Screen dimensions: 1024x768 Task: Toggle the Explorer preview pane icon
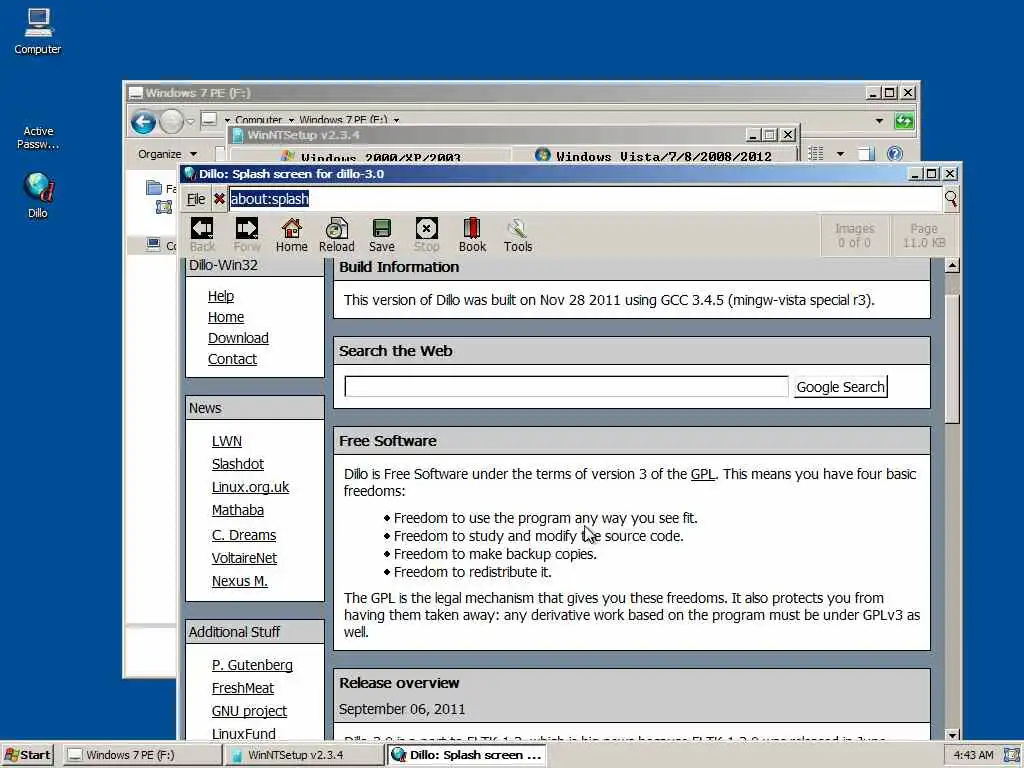(x=867, y=154)
